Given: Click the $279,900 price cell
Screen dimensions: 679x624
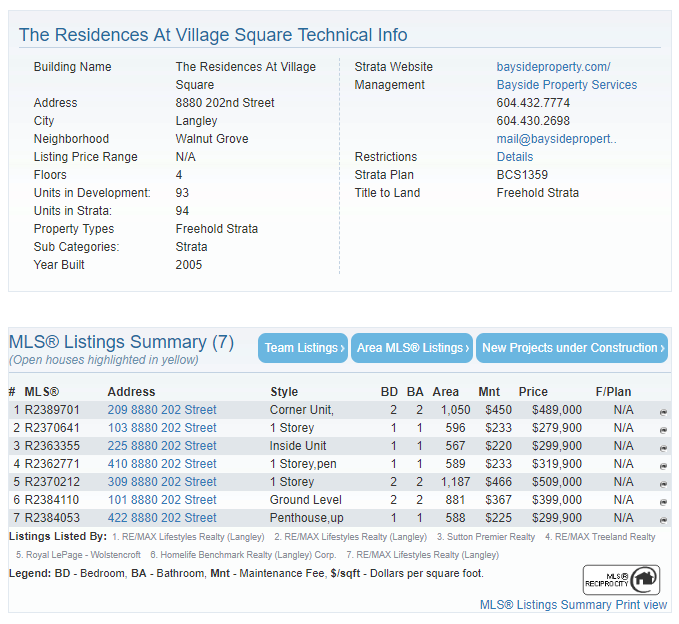Looking at the screenshot, I should point(557,428).
